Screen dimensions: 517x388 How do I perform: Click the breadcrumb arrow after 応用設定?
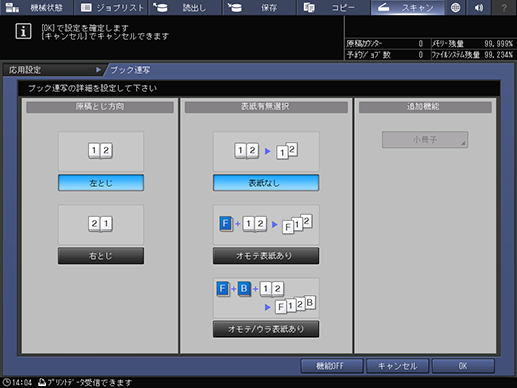[98, 70]
